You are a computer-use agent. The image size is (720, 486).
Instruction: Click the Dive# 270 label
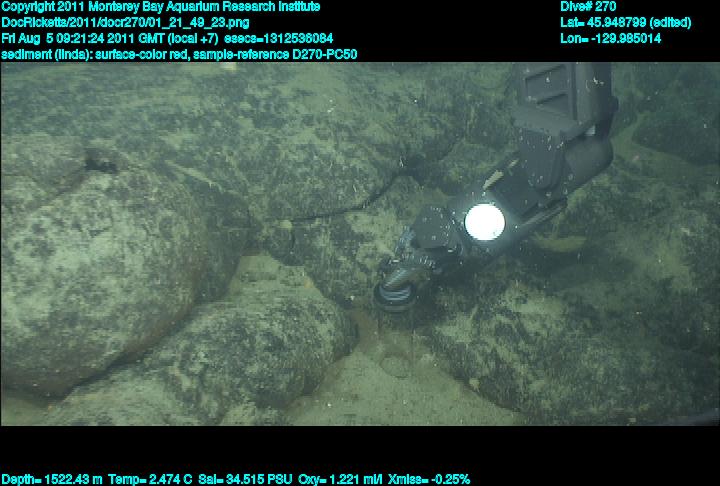point(588,7)
